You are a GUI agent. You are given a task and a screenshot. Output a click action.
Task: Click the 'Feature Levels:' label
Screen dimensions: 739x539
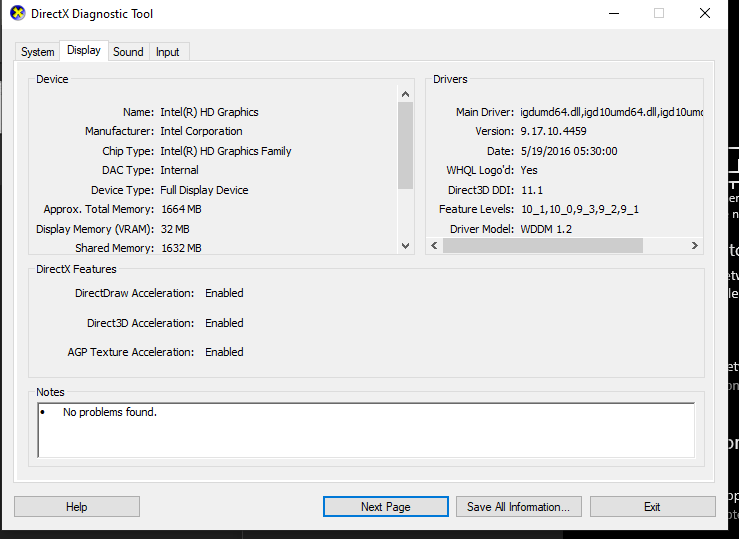pyautogui.click(x=476, y=209)
